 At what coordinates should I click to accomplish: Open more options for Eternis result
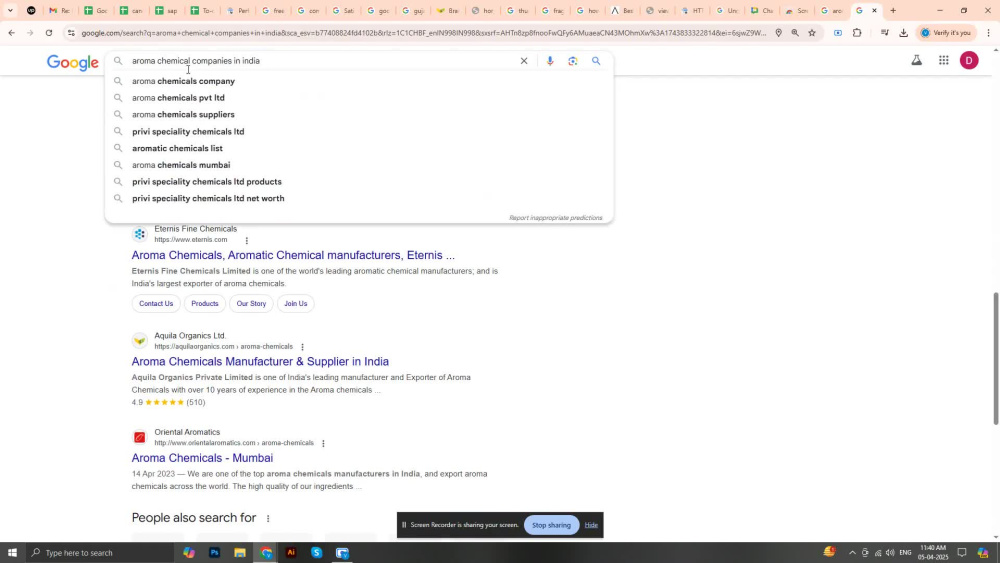tap(246, 240)
